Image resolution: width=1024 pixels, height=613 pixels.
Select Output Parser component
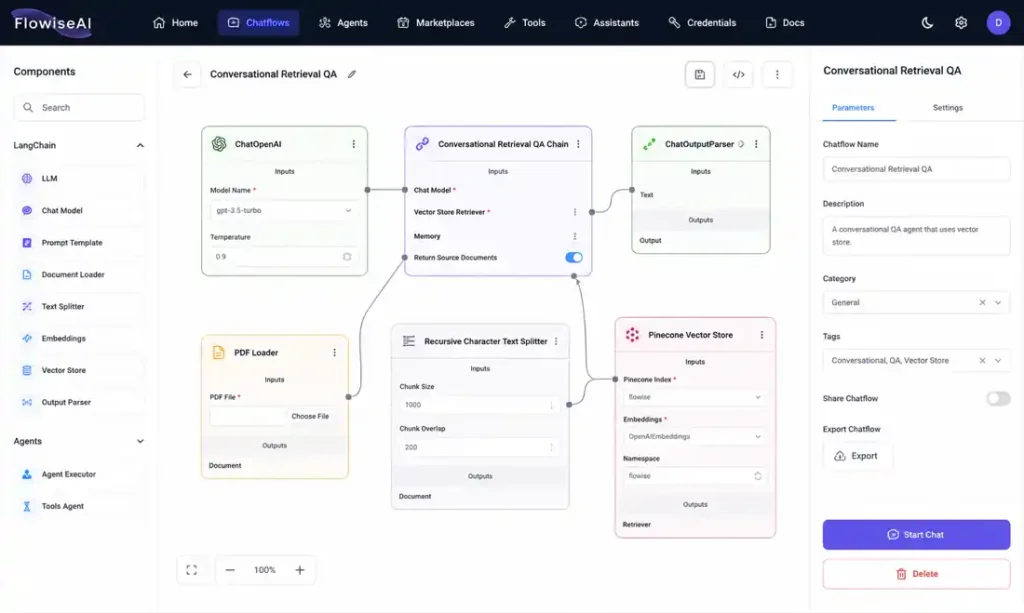click(x=79, y=402)
